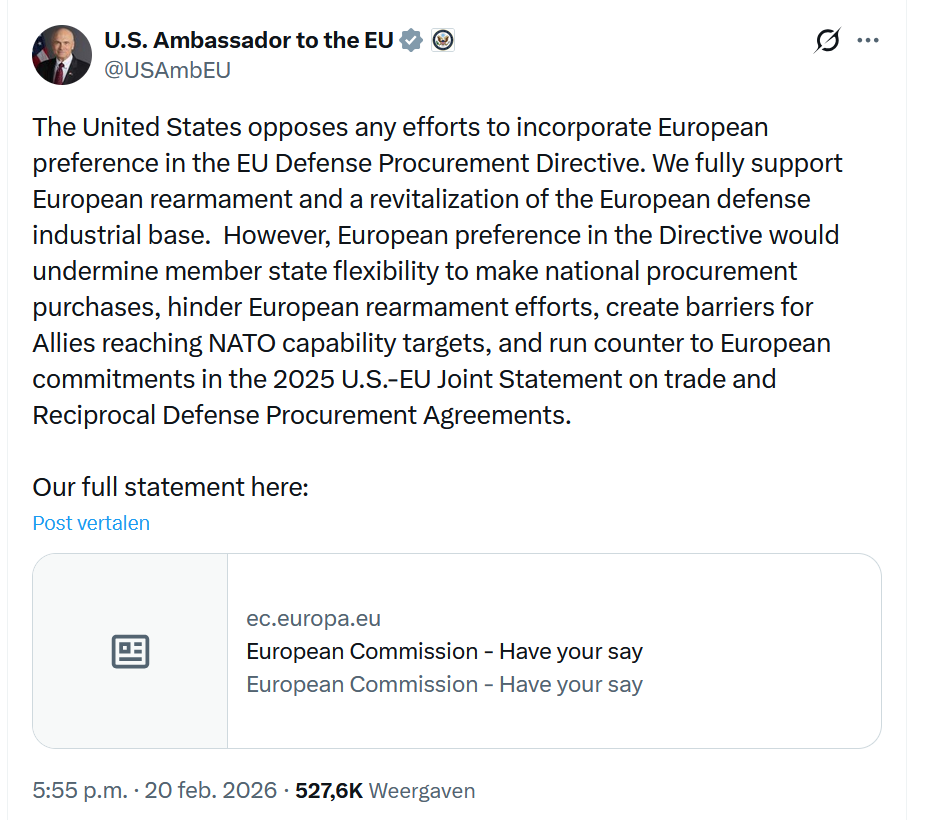Image resolution: width=931 pixels, height=820 pixels.
Task: Click the gray card description line
Action: (x=444, y=685)
